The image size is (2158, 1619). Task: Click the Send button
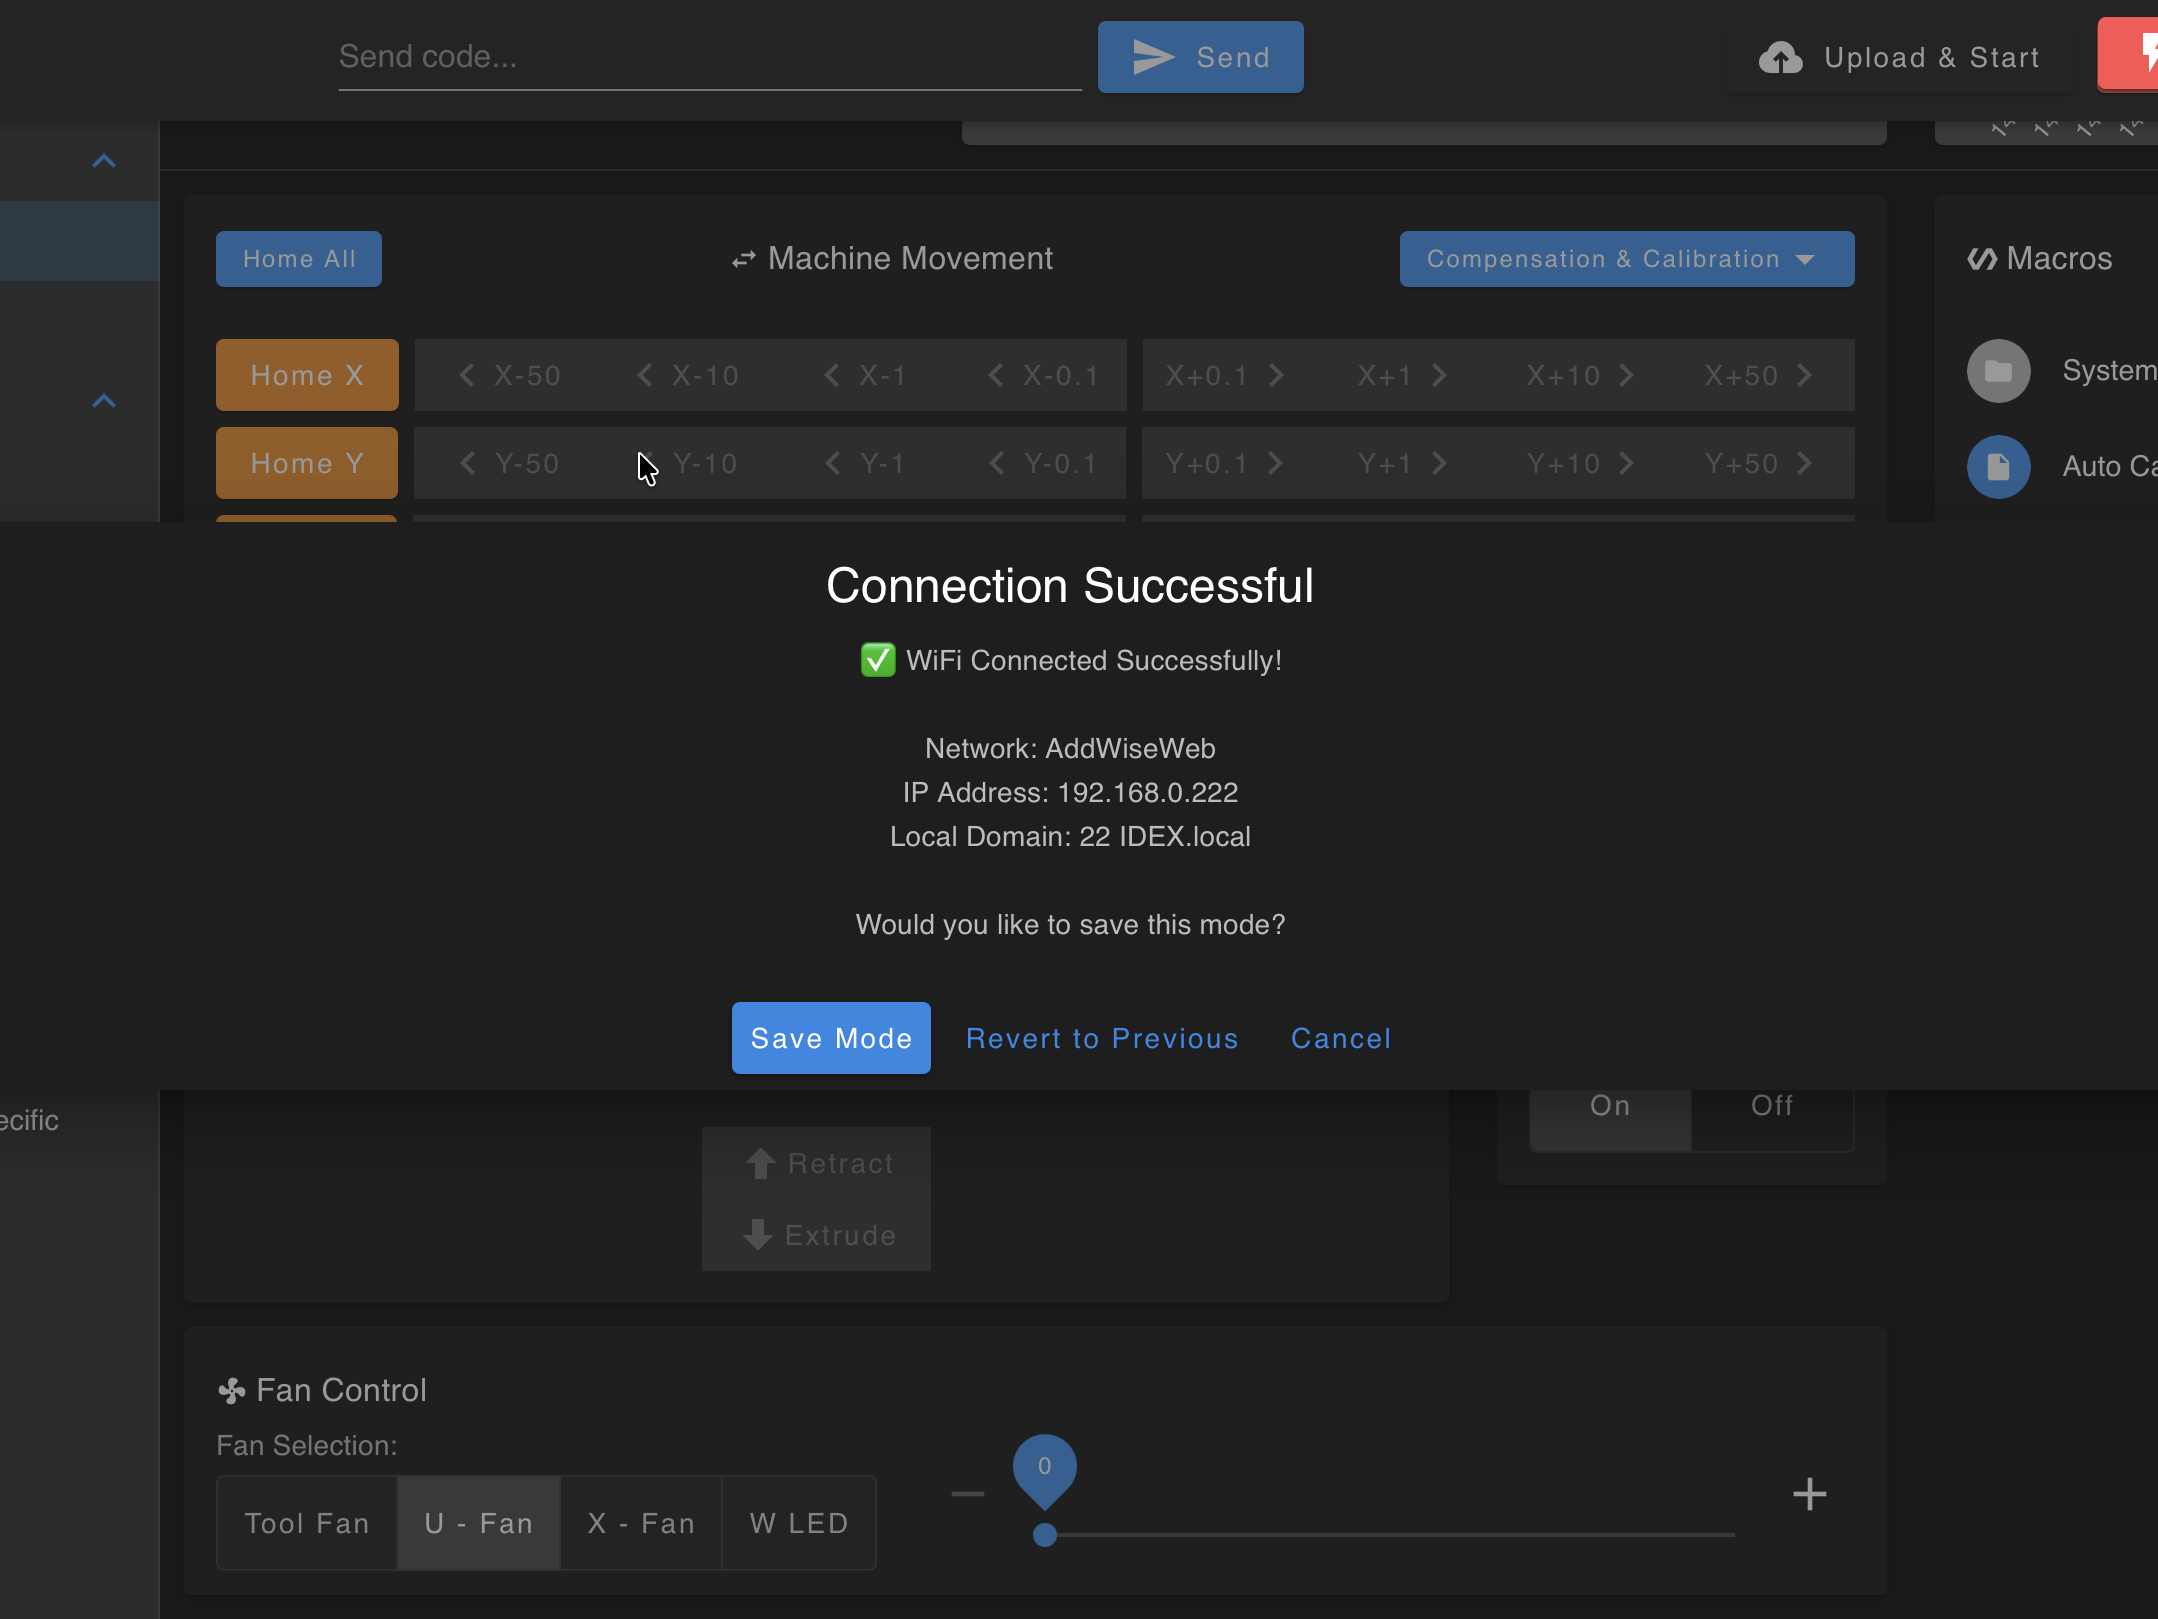click(1200, 57)
